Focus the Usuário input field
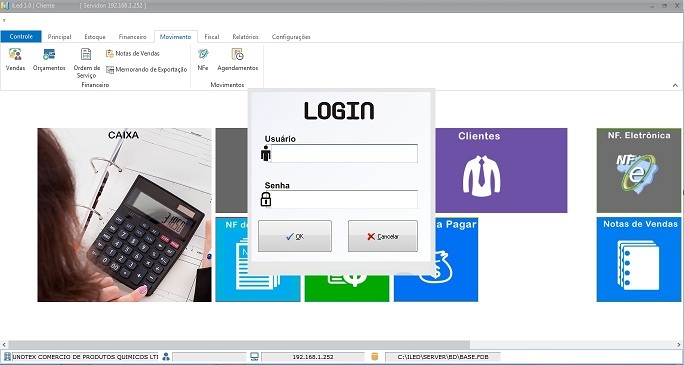The height and width of the screenshot is (365, 684). tap(344, 154)
